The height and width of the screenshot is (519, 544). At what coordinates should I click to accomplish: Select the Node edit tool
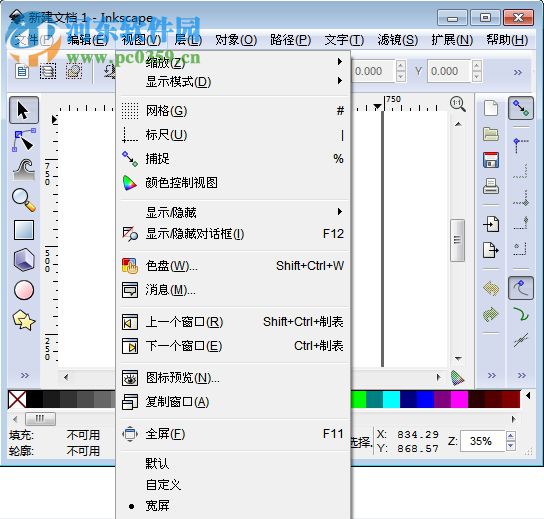pyautogui.click(x=24, y=140)
